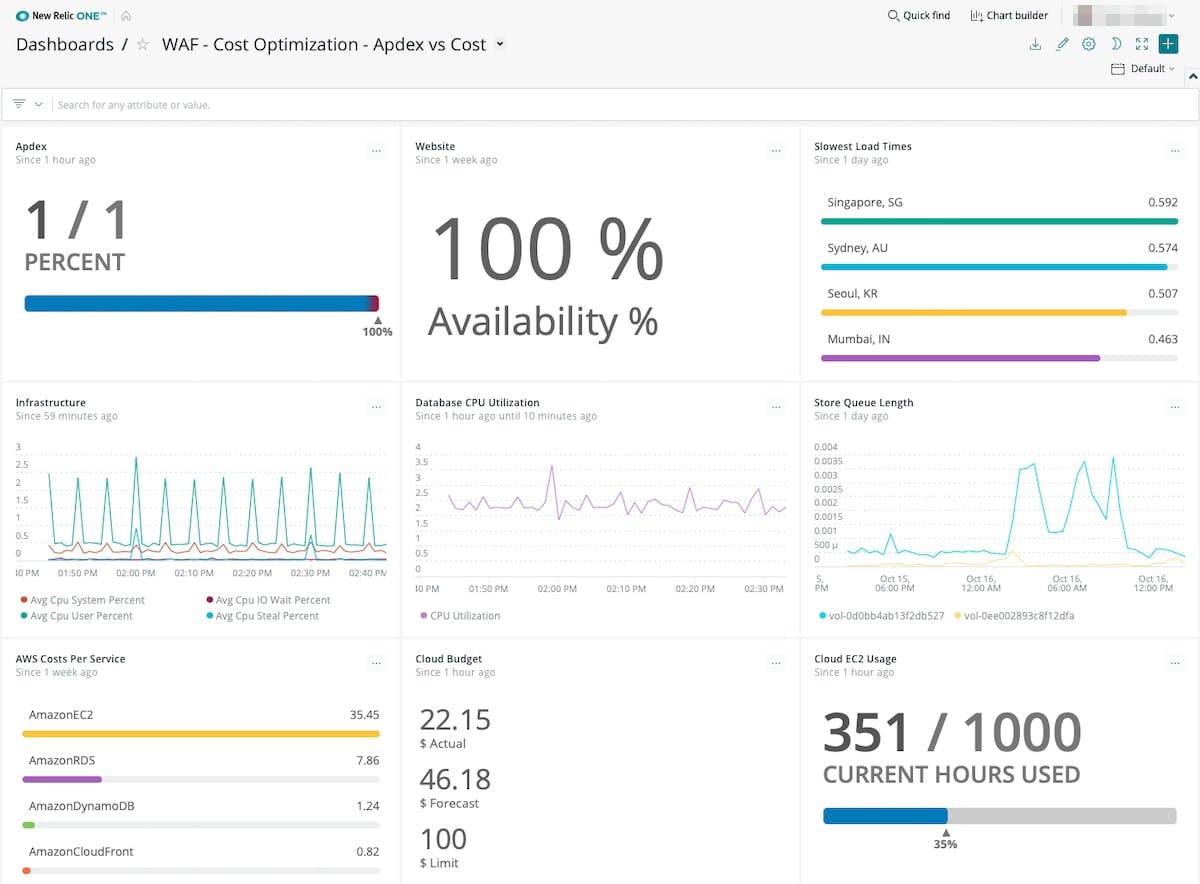Toggle vol-0ee002893c8f12dfa legend series
The image size is (1200, 884).
[x=1016, y=616]
